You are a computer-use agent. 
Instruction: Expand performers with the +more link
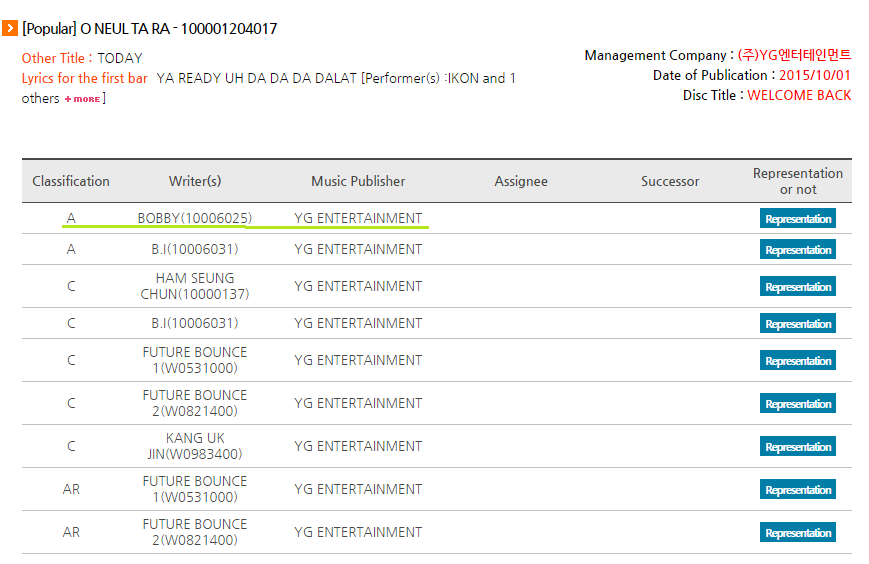pyautogui.click(x=83, y=99)
